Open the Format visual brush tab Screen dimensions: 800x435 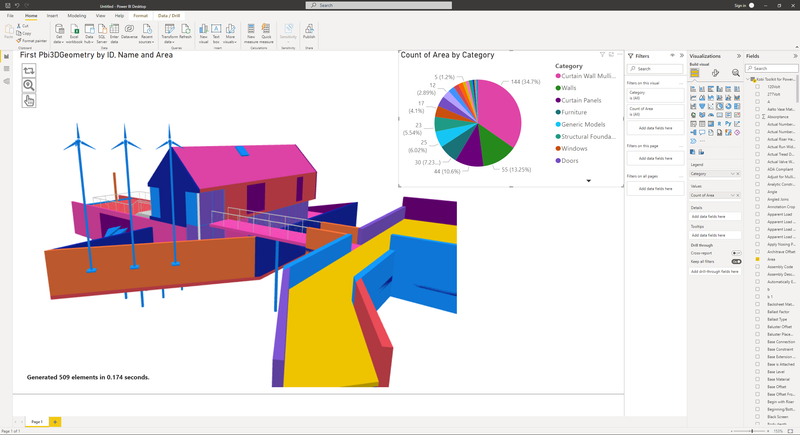click(715, 73)
